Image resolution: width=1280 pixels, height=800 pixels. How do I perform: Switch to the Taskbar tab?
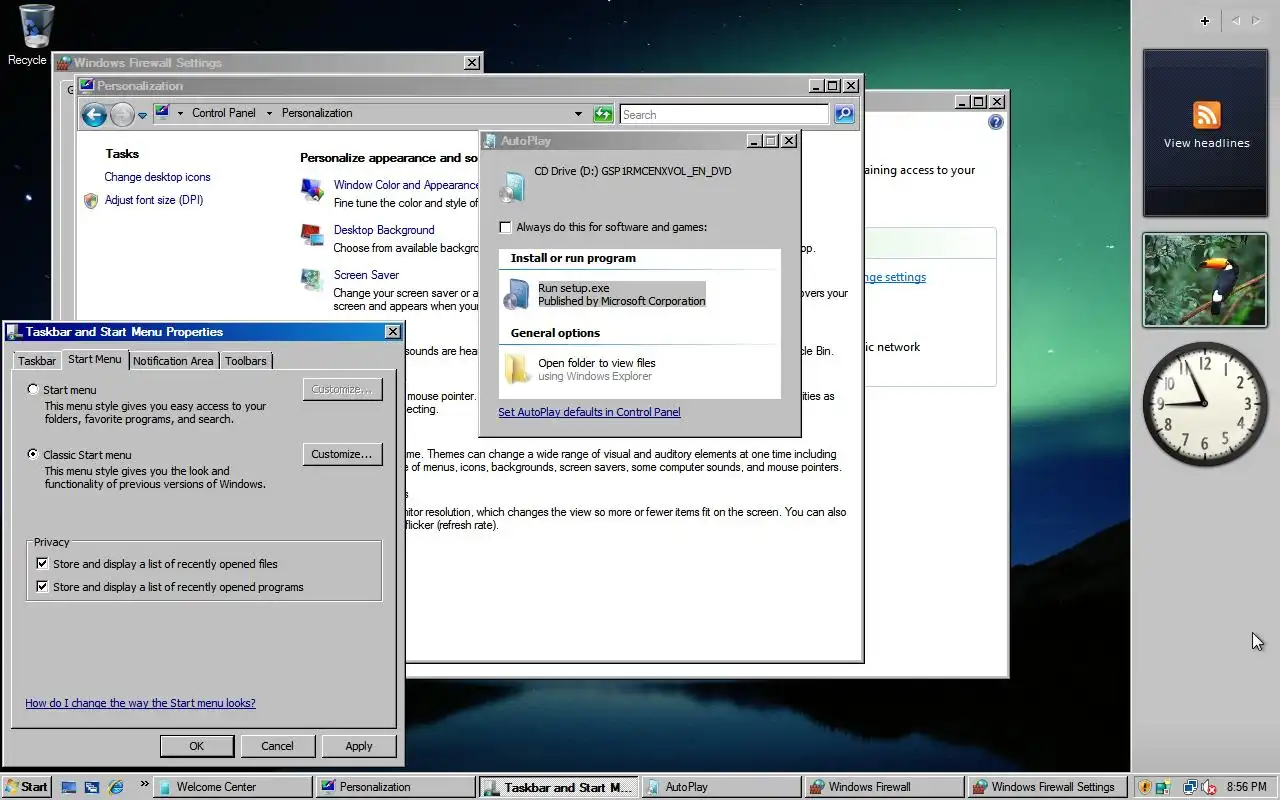(x=37, y=361)
